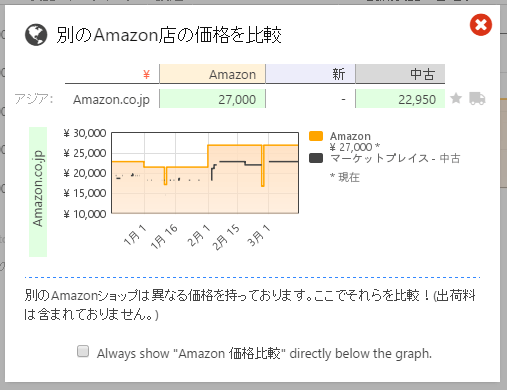507x390 pixels.
Task: Enable Always show Amazon 価格比較 checkbox
Action: pyautogui.click(x=83, y=351)
